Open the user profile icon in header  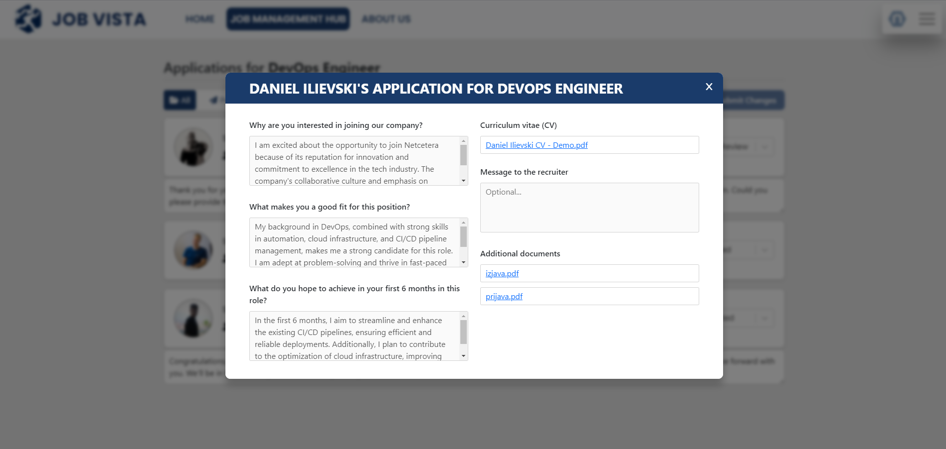[x=897, y=19]
